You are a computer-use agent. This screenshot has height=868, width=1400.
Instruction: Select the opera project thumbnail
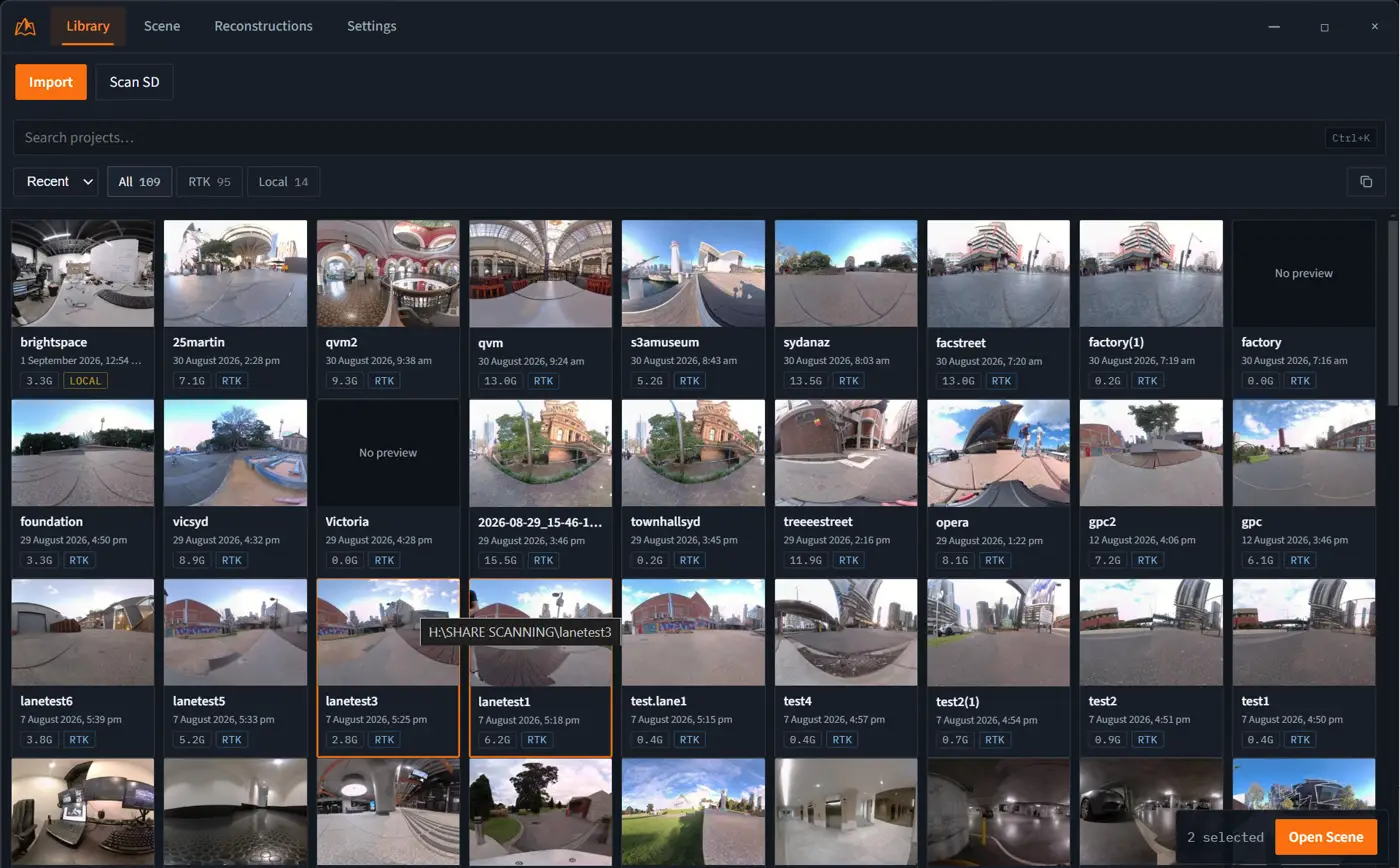998,453
